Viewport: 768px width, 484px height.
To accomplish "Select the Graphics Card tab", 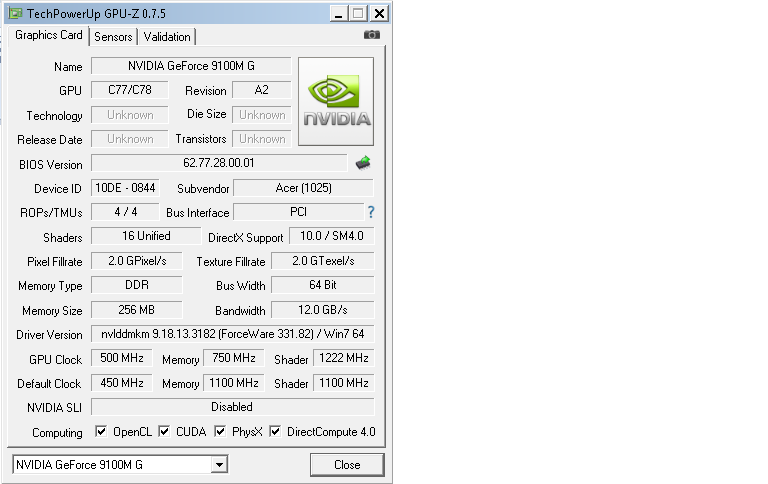I will [x=48, y=35].
